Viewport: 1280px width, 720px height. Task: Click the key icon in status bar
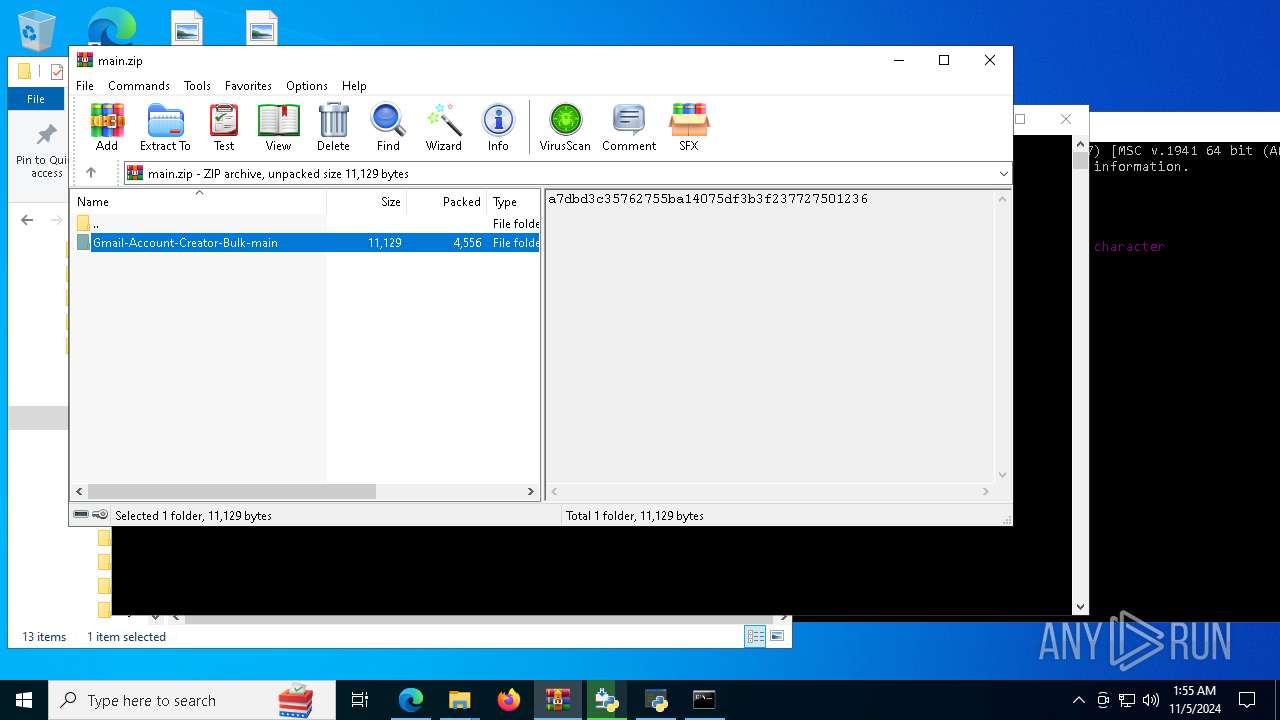tap(100, 515)
